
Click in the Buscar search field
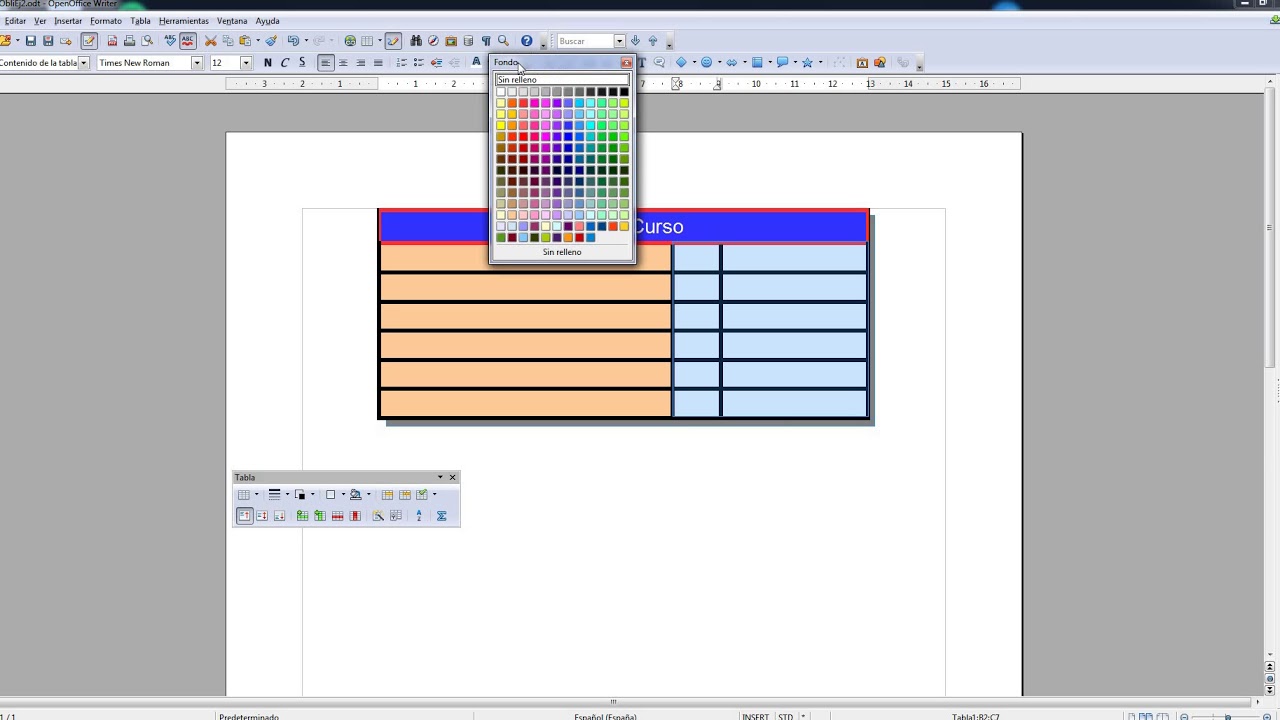tap(585, 41)
